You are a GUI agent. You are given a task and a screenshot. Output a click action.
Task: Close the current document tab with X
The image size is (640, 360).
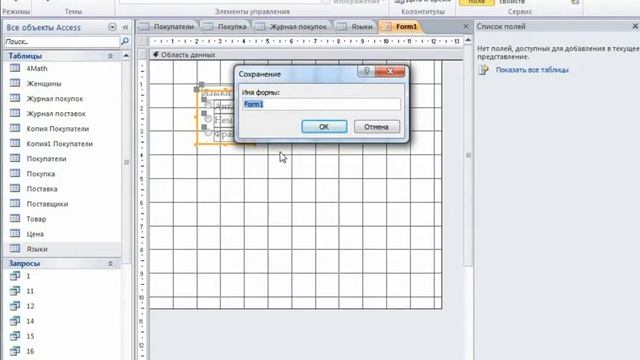click(x=466, y=27)
